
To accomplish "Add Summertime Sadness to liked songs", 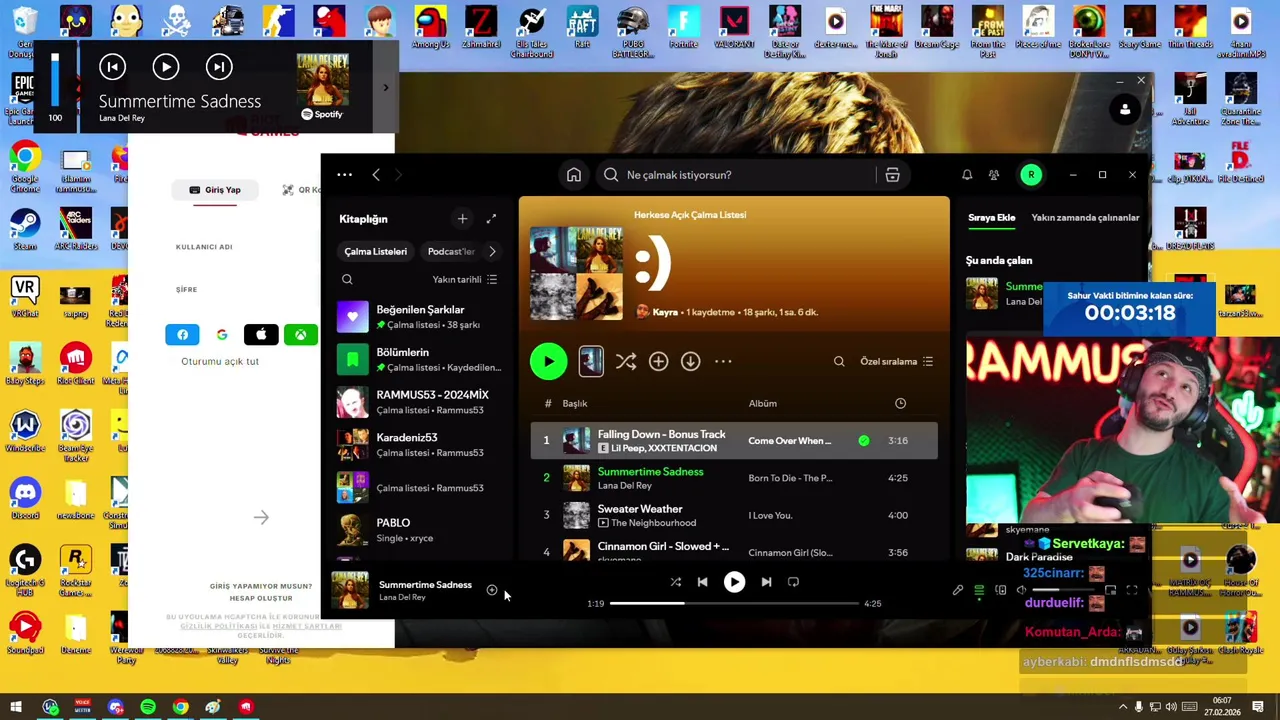I will click(492, 590).
